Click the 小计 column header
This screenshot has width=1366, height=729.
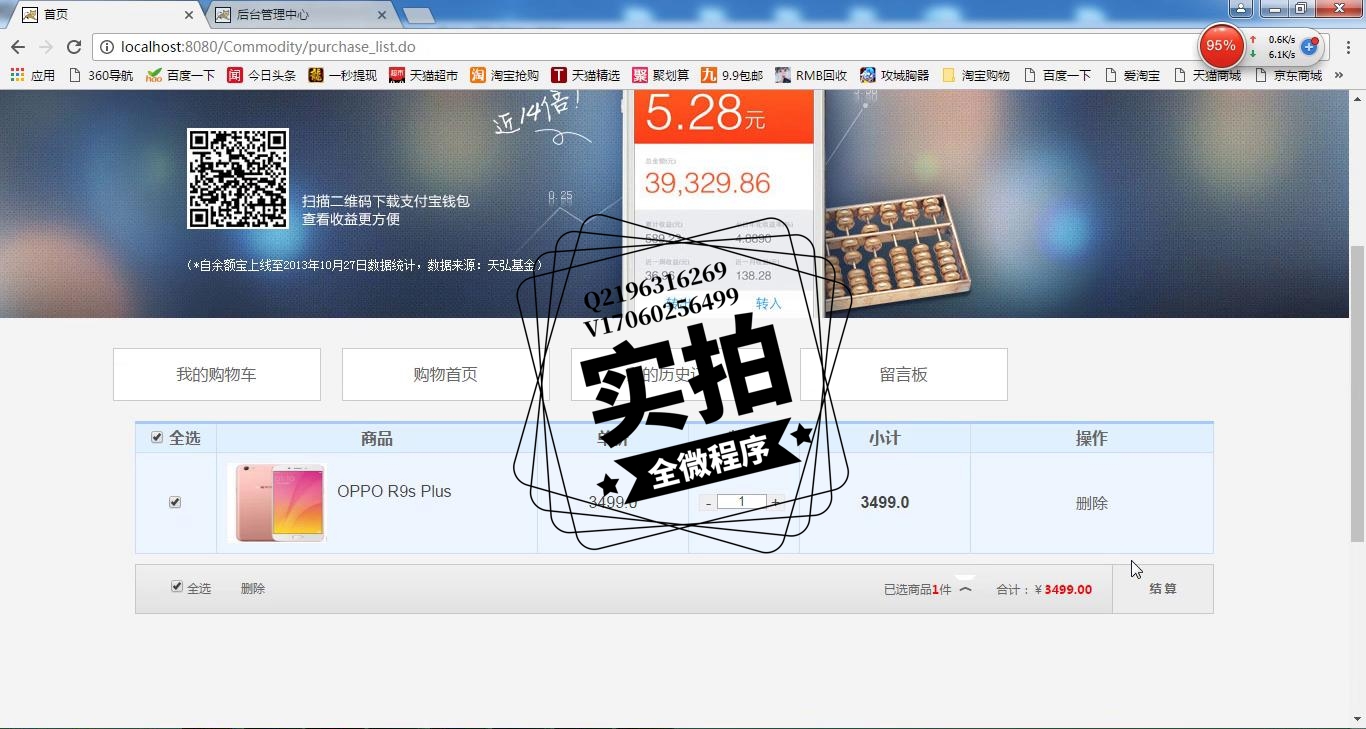885,438
